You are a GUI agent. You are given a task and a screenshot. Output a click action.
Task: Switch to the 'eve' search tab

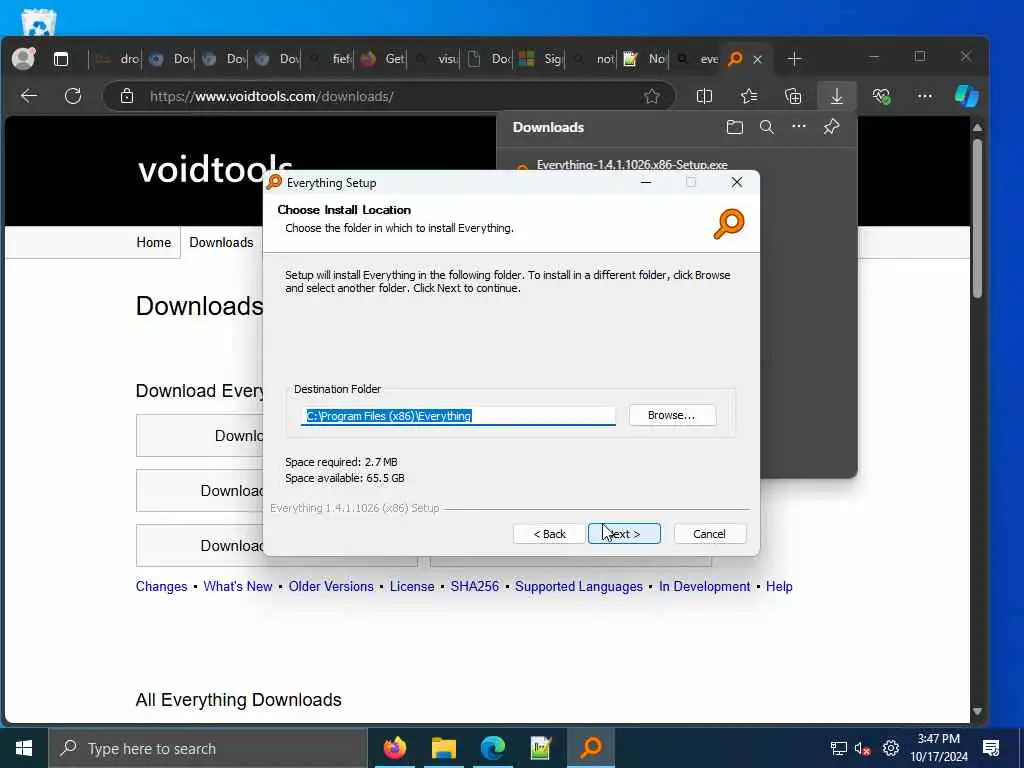click(x=696, y=59)
